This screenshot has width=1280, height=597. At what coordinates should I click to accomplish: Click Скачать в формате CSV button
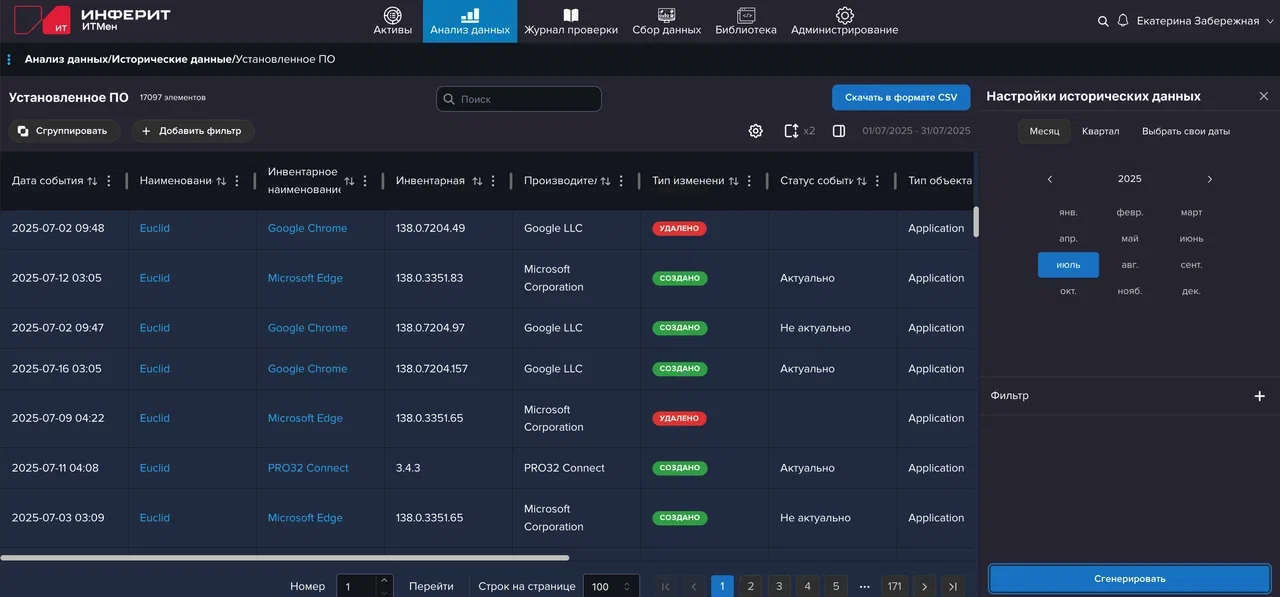coord(900,97)
